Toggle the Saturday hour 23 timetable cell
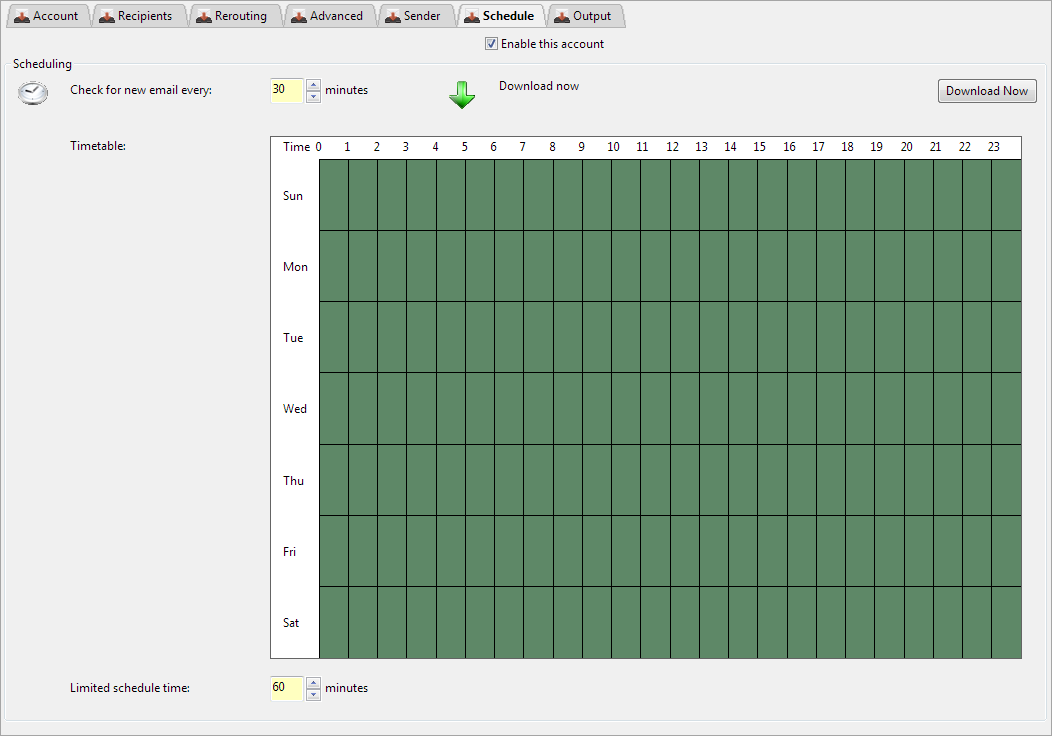This screenshot has width=1052, height=736. [1006, 622]
